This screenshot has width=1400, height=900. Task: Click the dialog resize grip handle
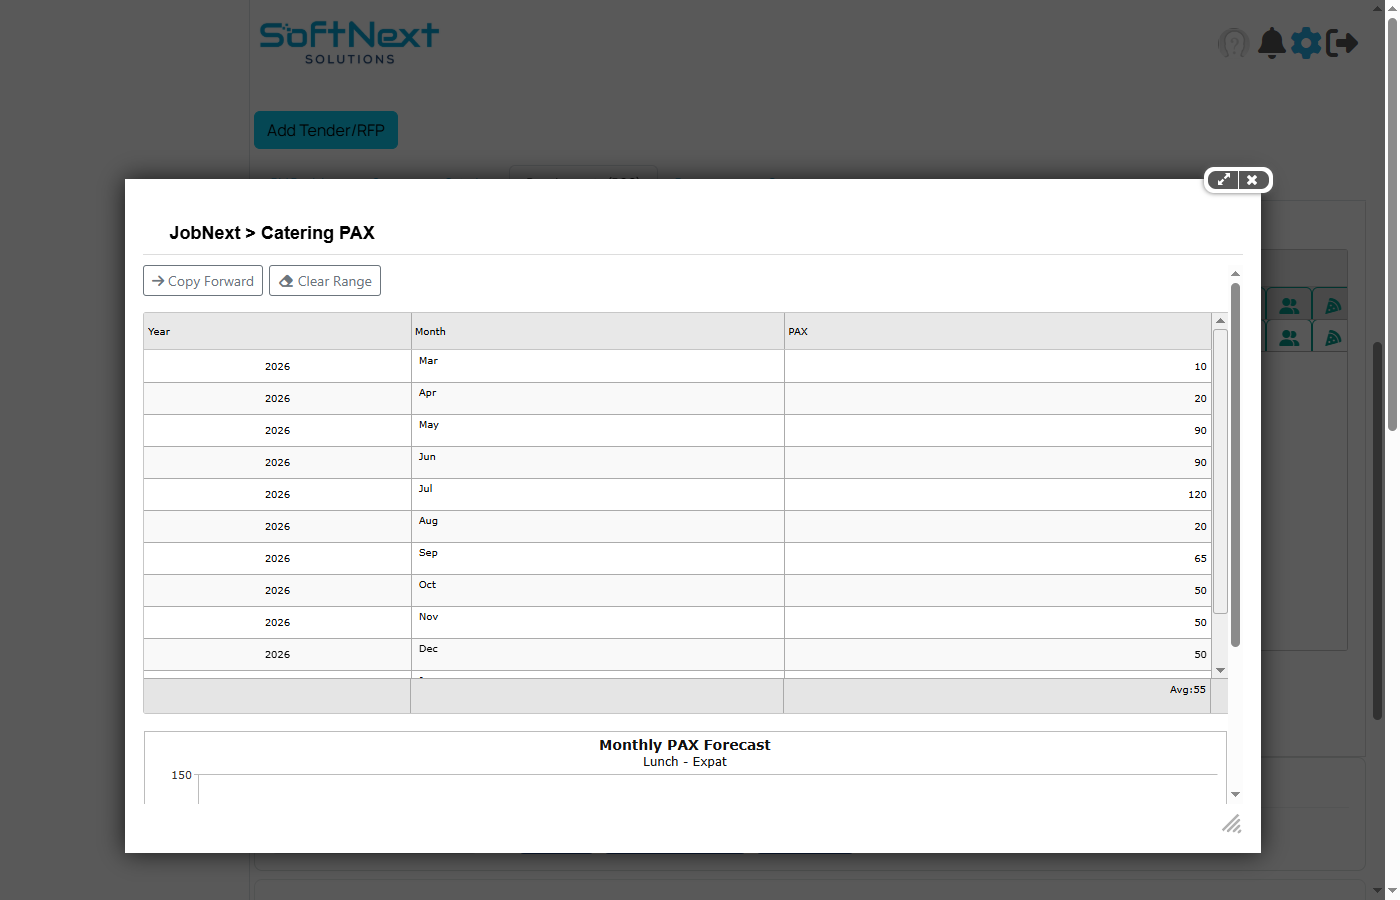pos(1232,824)
